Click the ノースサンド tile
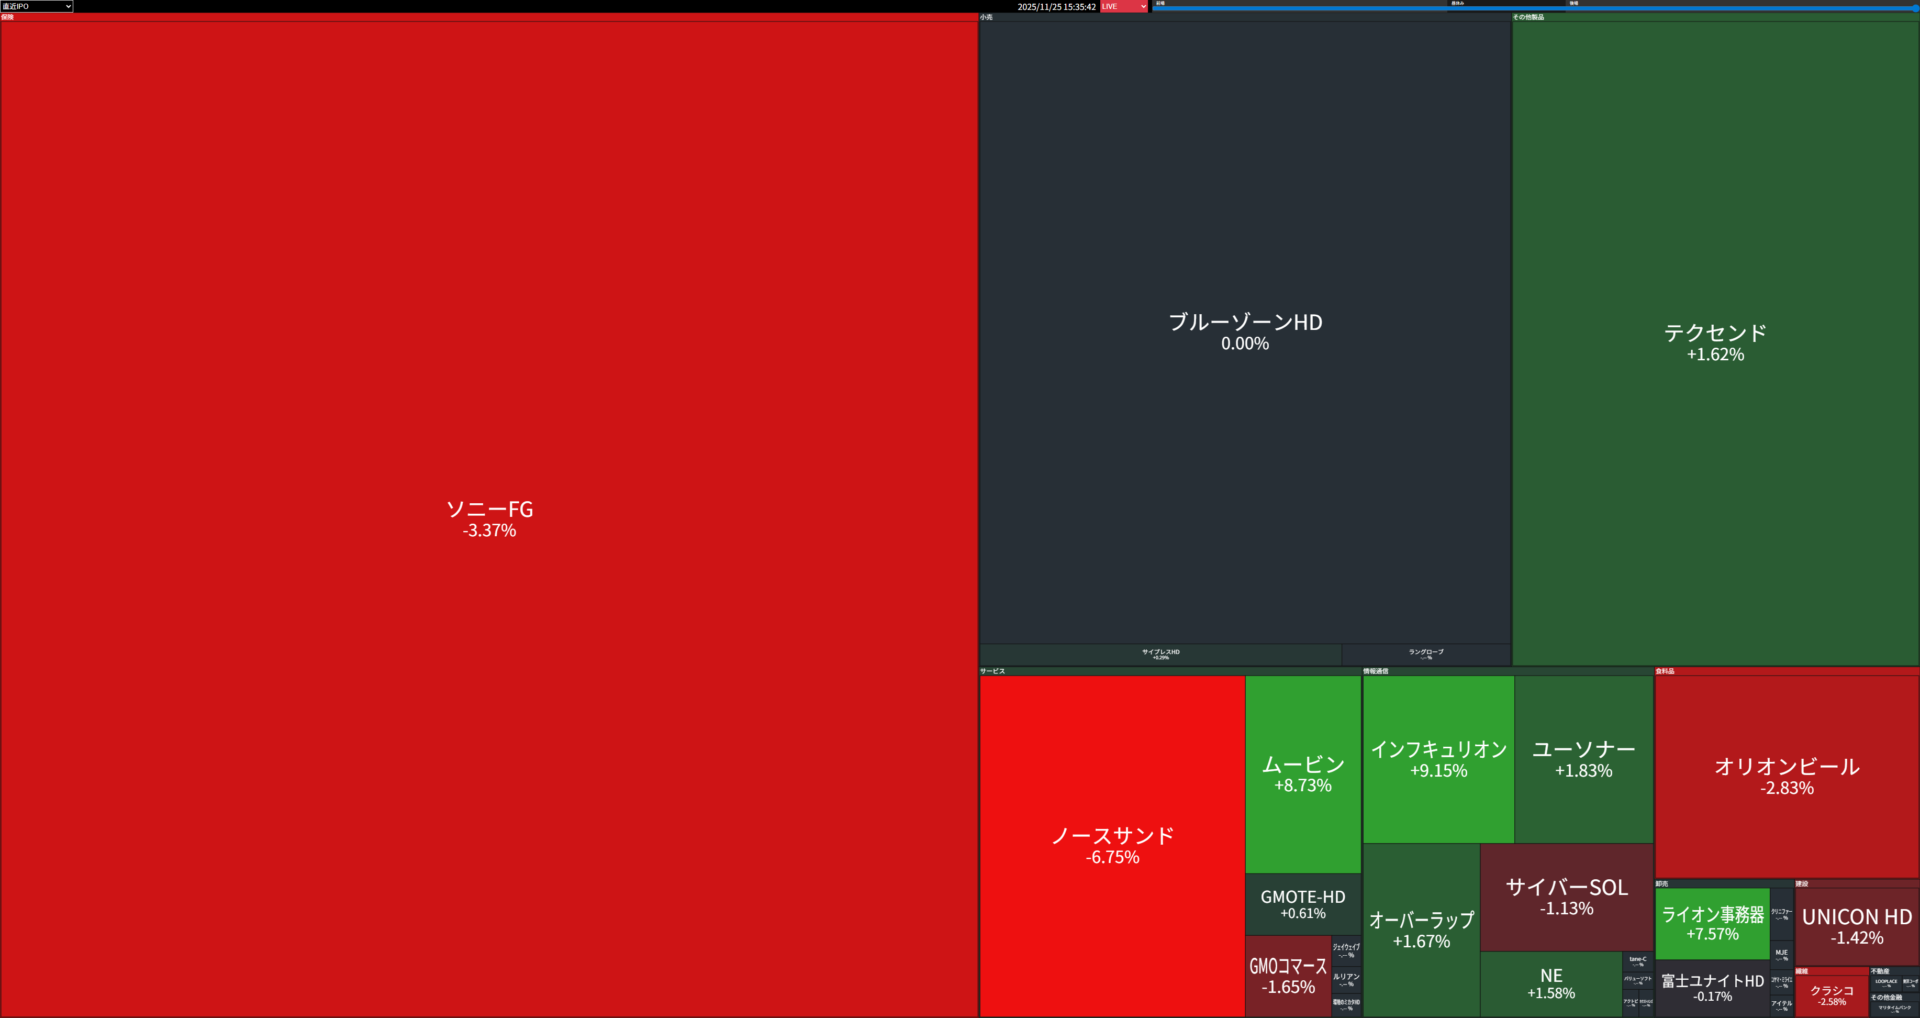 pyautogui.click(x=1112, y=845)
